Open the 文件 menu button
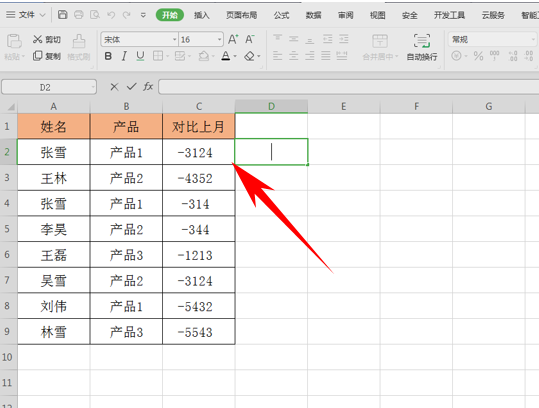 point(26,15)
